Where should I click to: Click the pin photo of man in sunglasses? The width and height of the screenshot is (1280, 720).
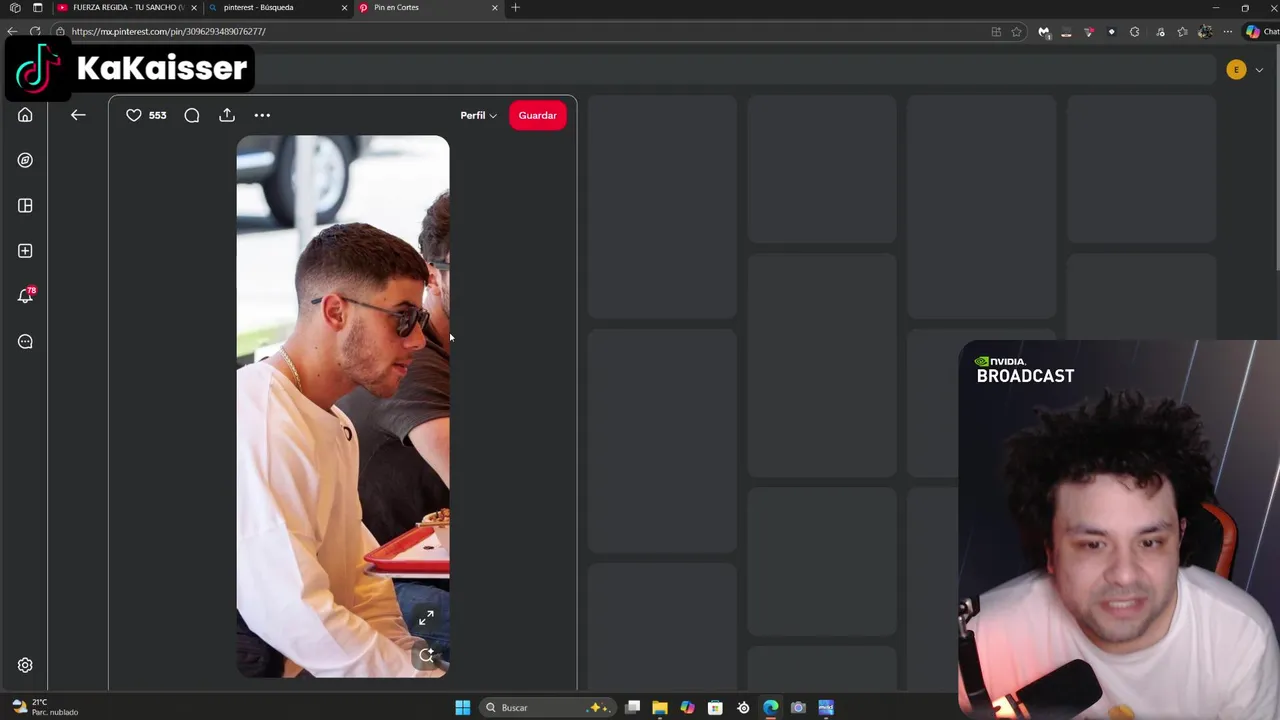coord(343,406)
